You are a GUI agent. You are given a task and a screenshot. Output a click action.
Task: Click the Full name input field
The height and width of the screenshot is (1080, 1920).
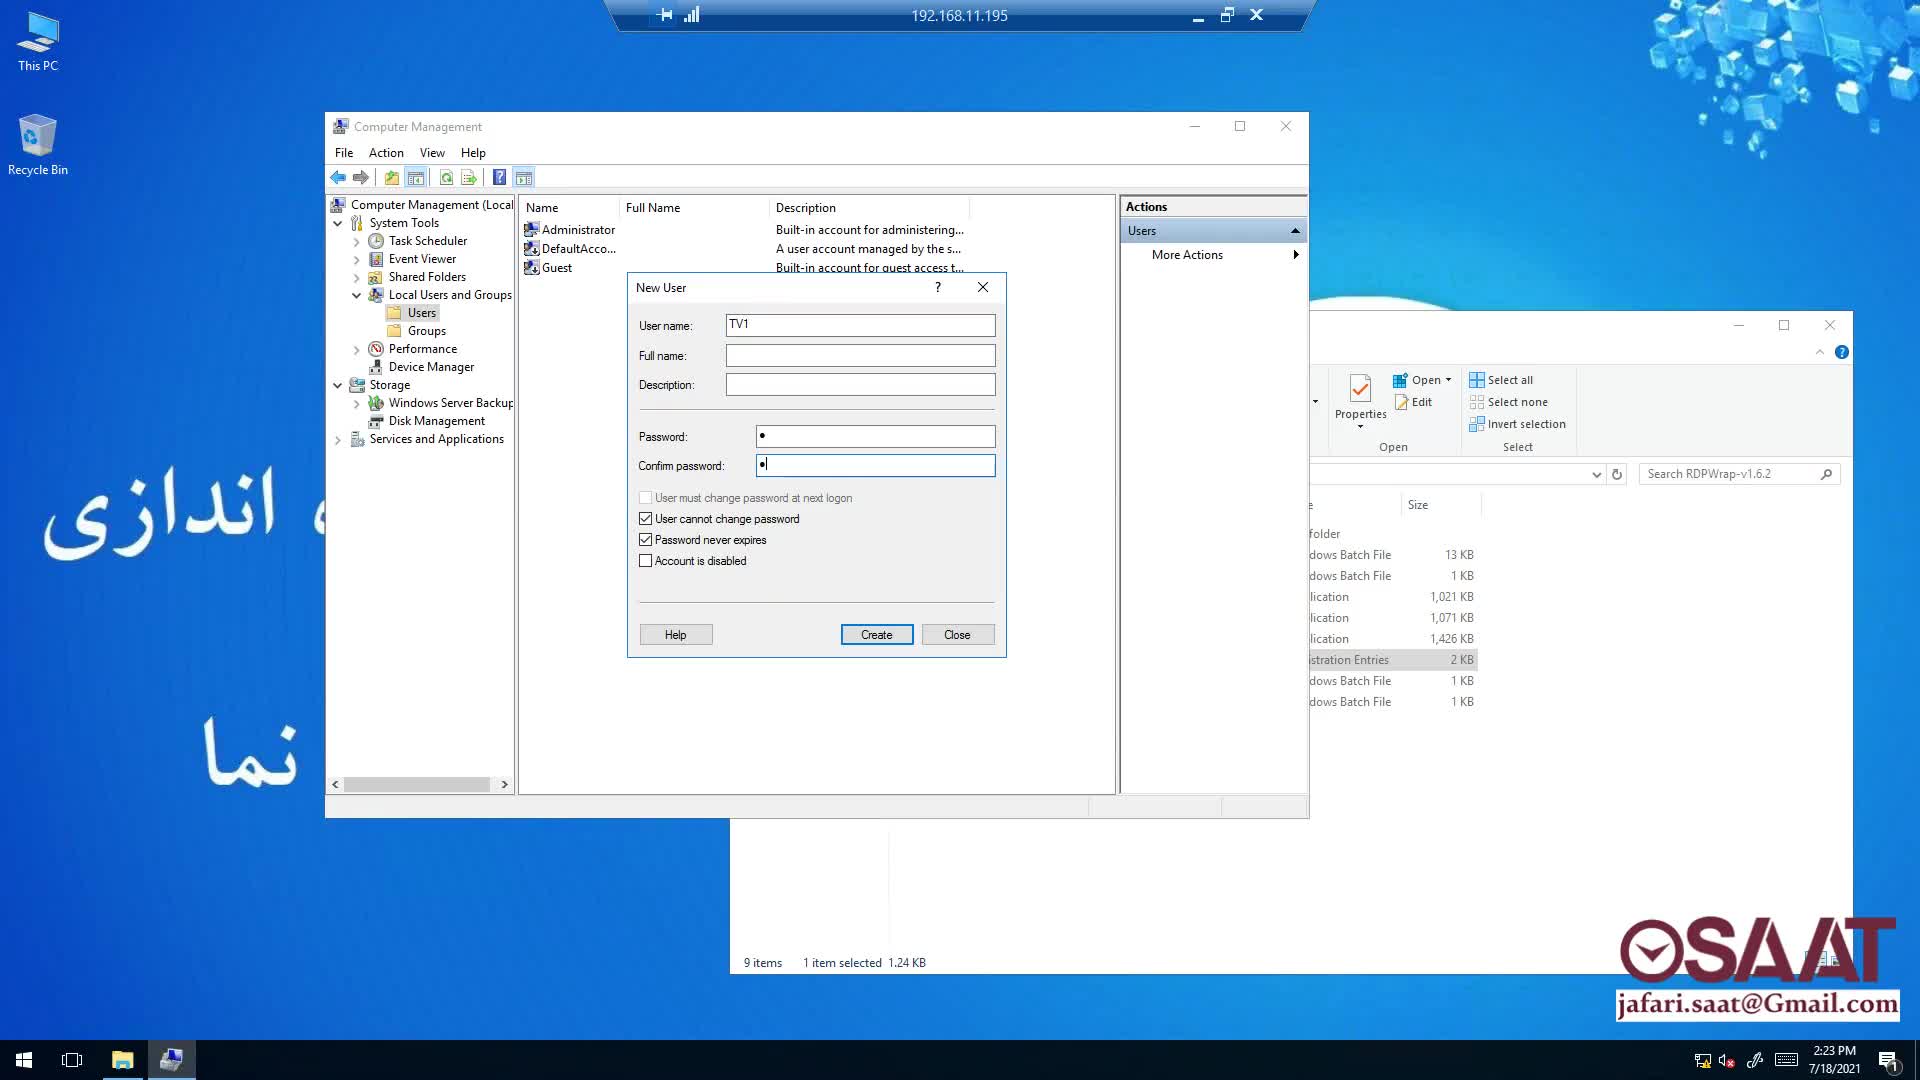pos(860,356)
